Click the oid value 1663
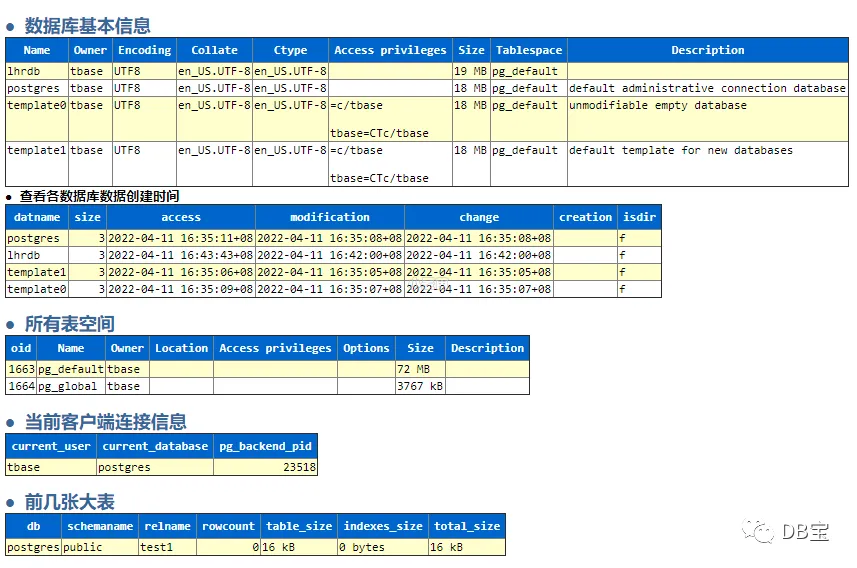 pyautogui.click(x=21, y=369)
